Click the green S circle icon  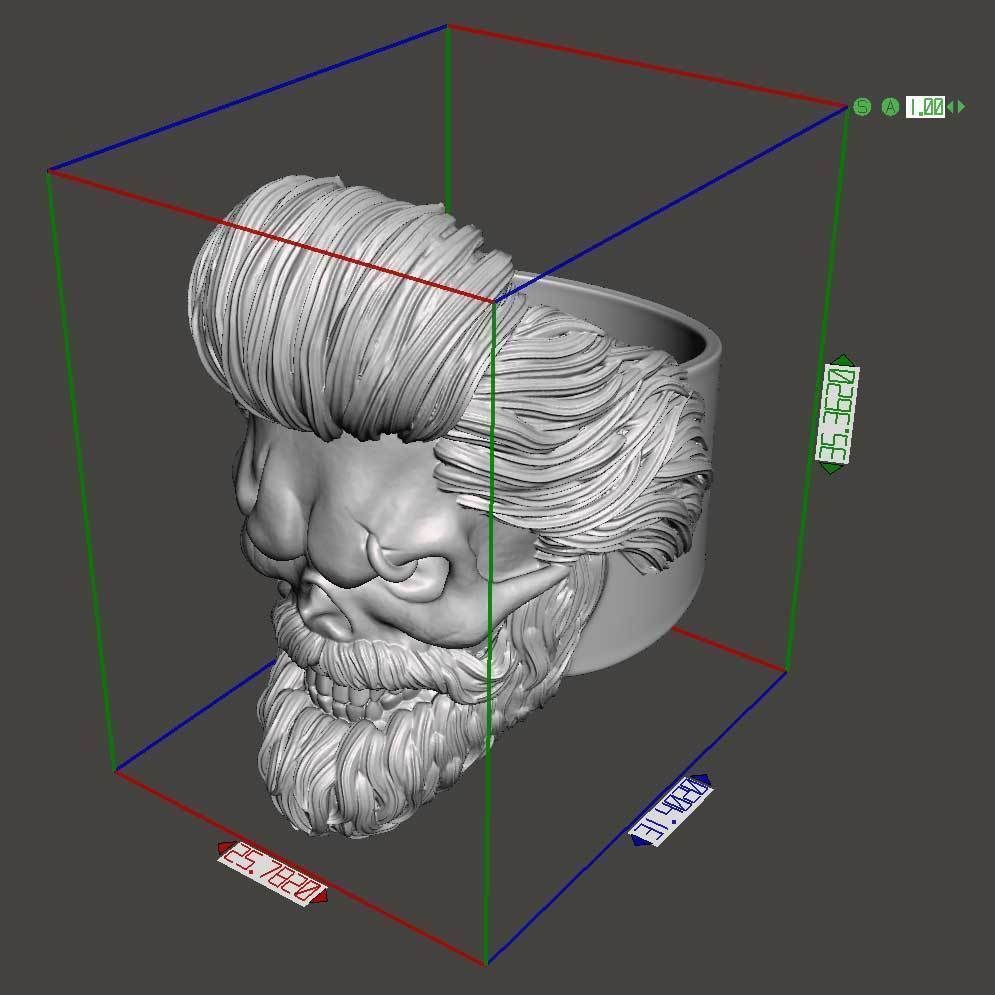point(862,107)
